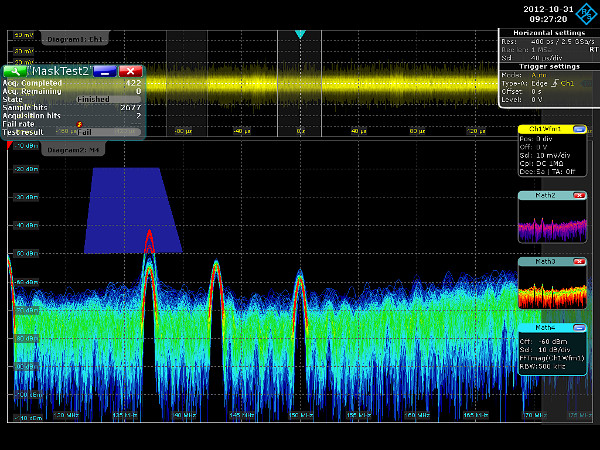Click the 150 MHz frequency axis label
The height and width of the screenshot is (450, 600).
pos(300,415)
